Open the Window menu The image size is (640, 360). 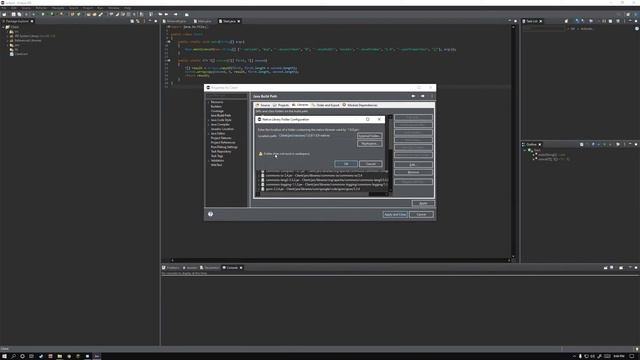tap(114, 8)
